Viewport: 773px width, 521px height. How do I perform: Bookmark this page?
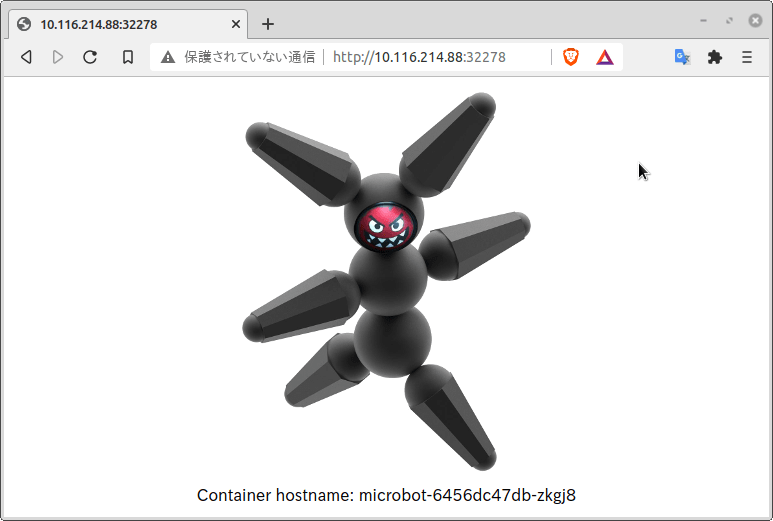(x=128, y=57)
